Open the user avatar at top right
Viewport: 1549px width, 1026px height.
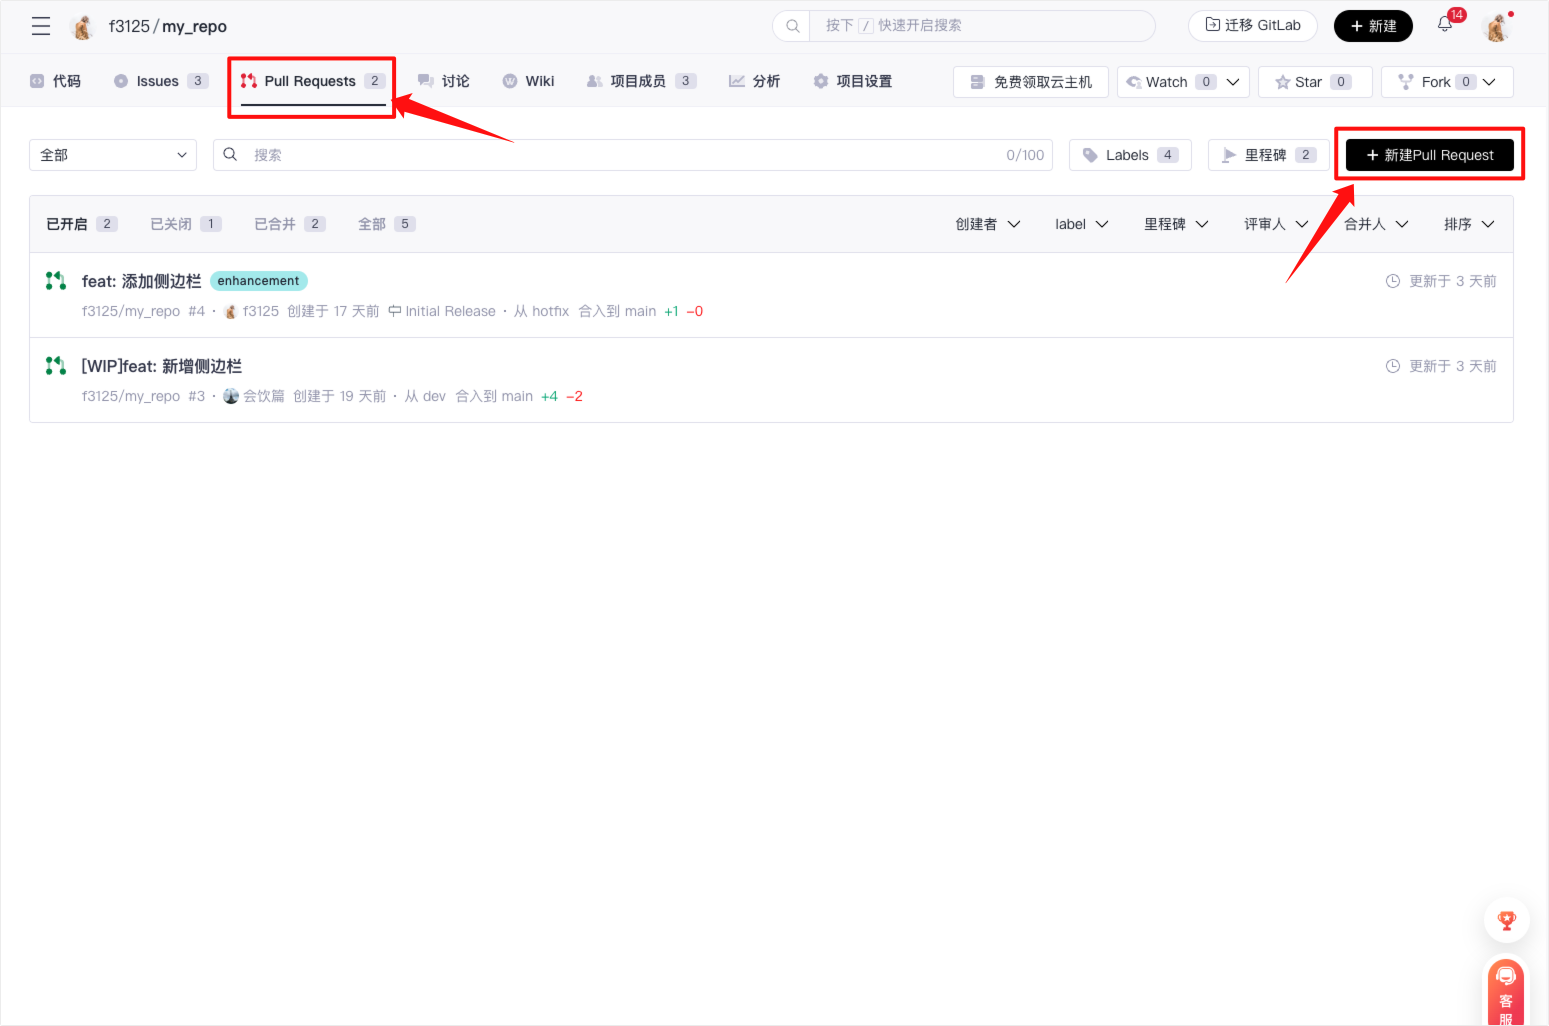[1497, 27]
